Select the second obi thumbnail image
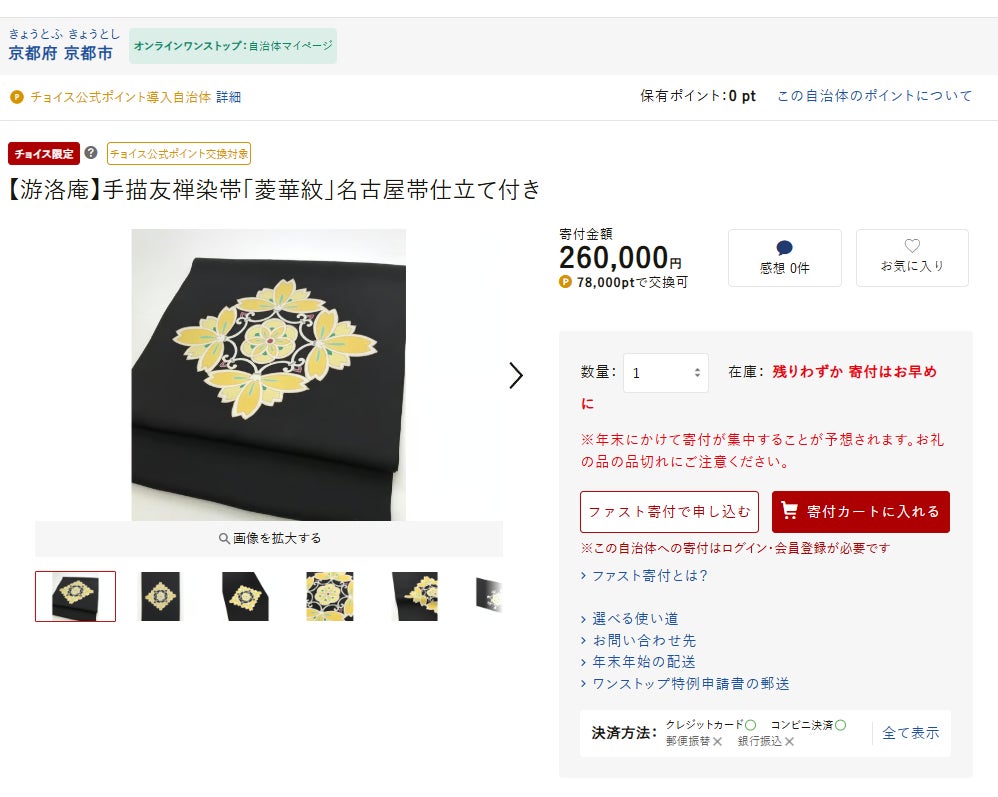The image size is (998, 797). (x=160, y=596)
